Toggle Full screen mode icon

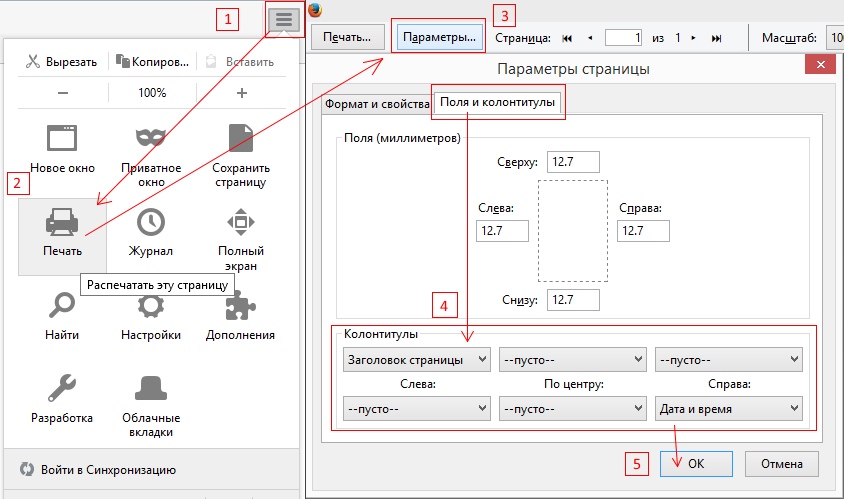point(241,222)
